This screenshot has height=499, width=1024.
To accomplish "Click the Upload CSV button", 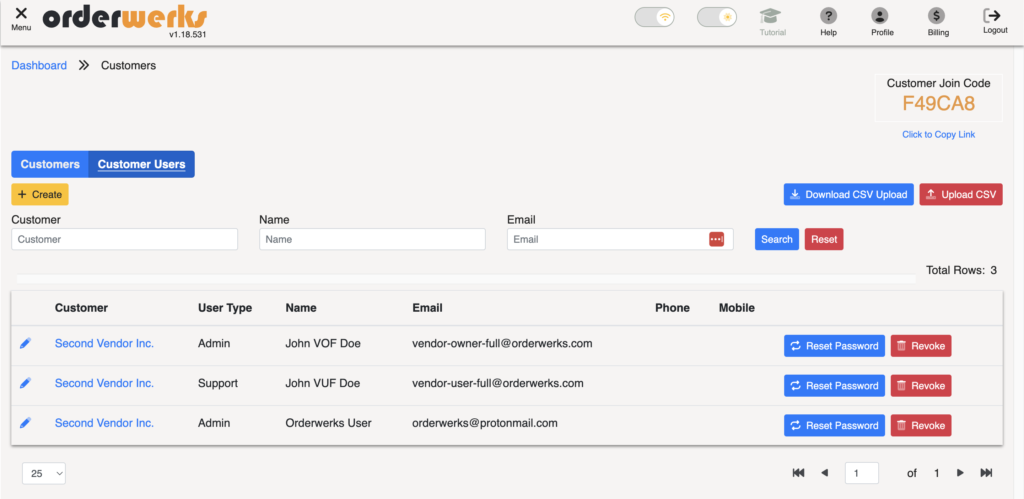I will tap(961, 195).
